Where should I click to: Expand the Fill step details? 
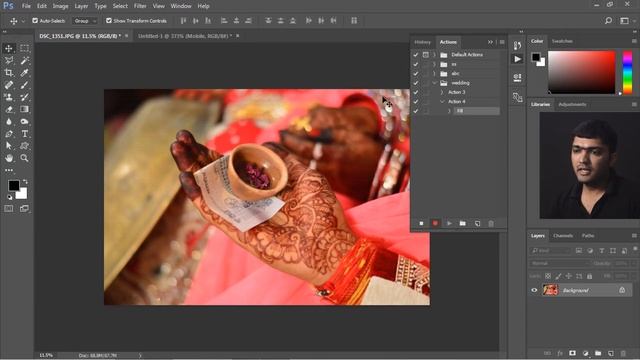click(x=449, y=111)
